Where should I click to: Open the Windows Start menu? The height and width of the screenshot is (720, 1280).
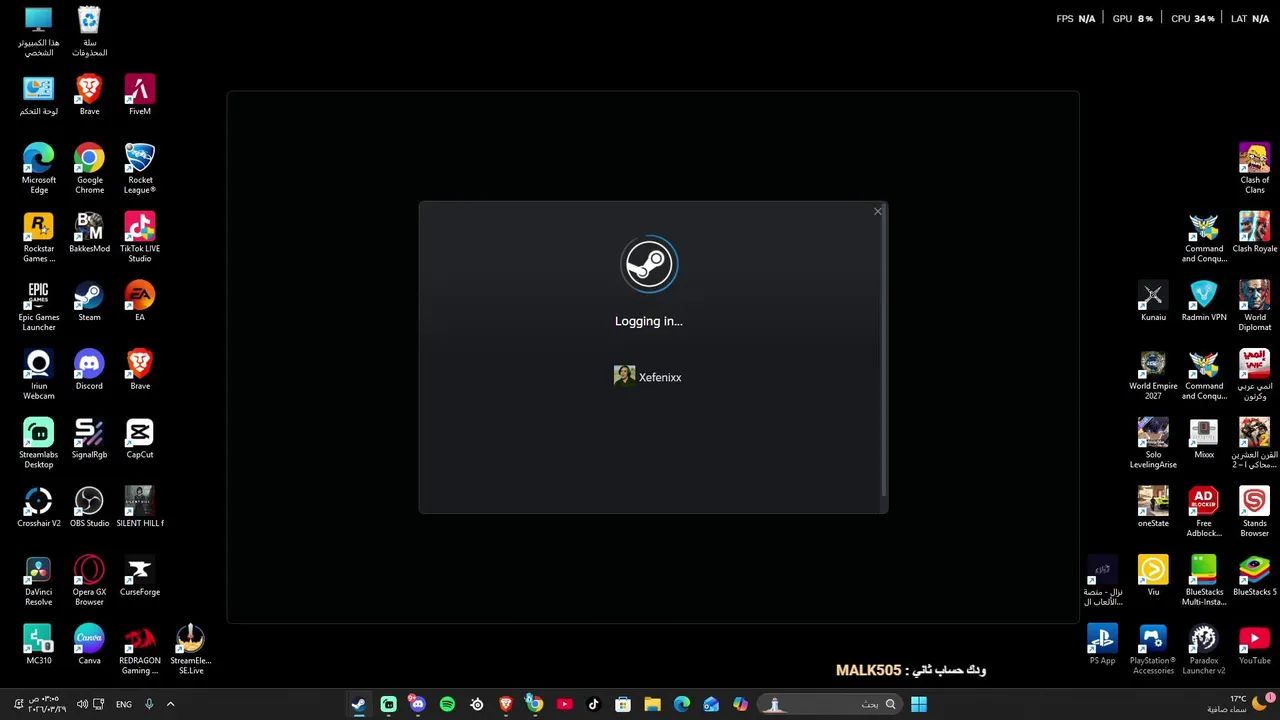tap(918, 704)
